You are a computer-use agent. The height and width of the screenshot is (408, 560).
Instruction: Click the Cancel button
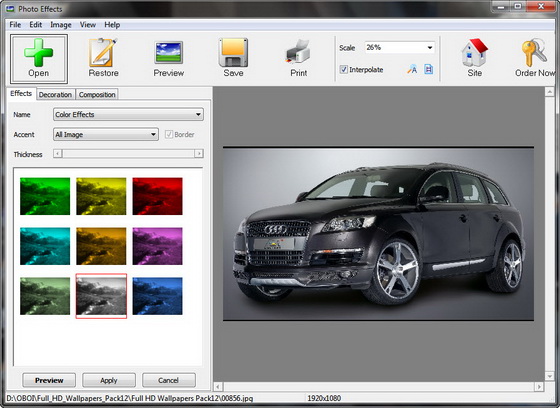point(169,380)
